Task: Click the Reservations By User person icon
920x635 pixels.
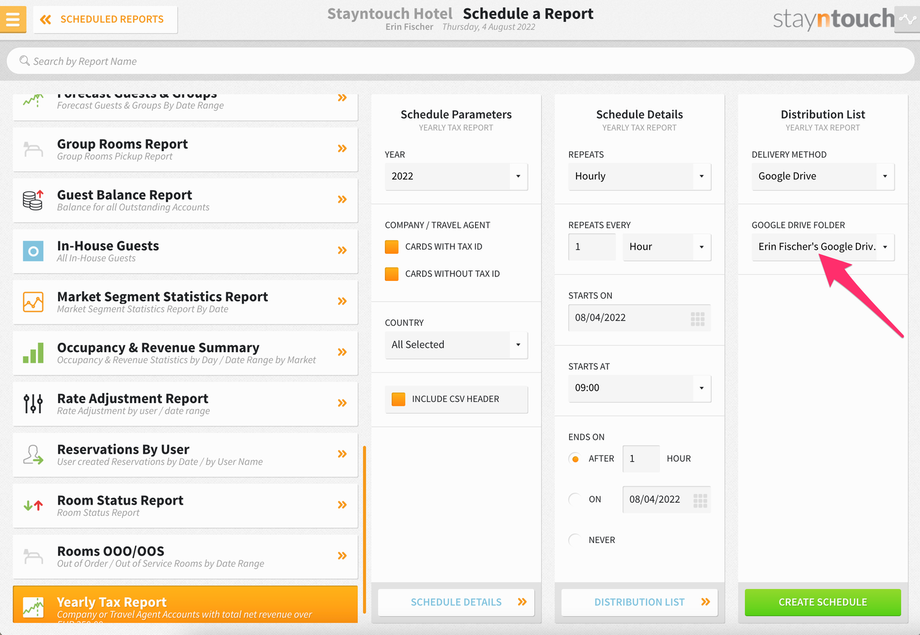Action: coord(33,455)
